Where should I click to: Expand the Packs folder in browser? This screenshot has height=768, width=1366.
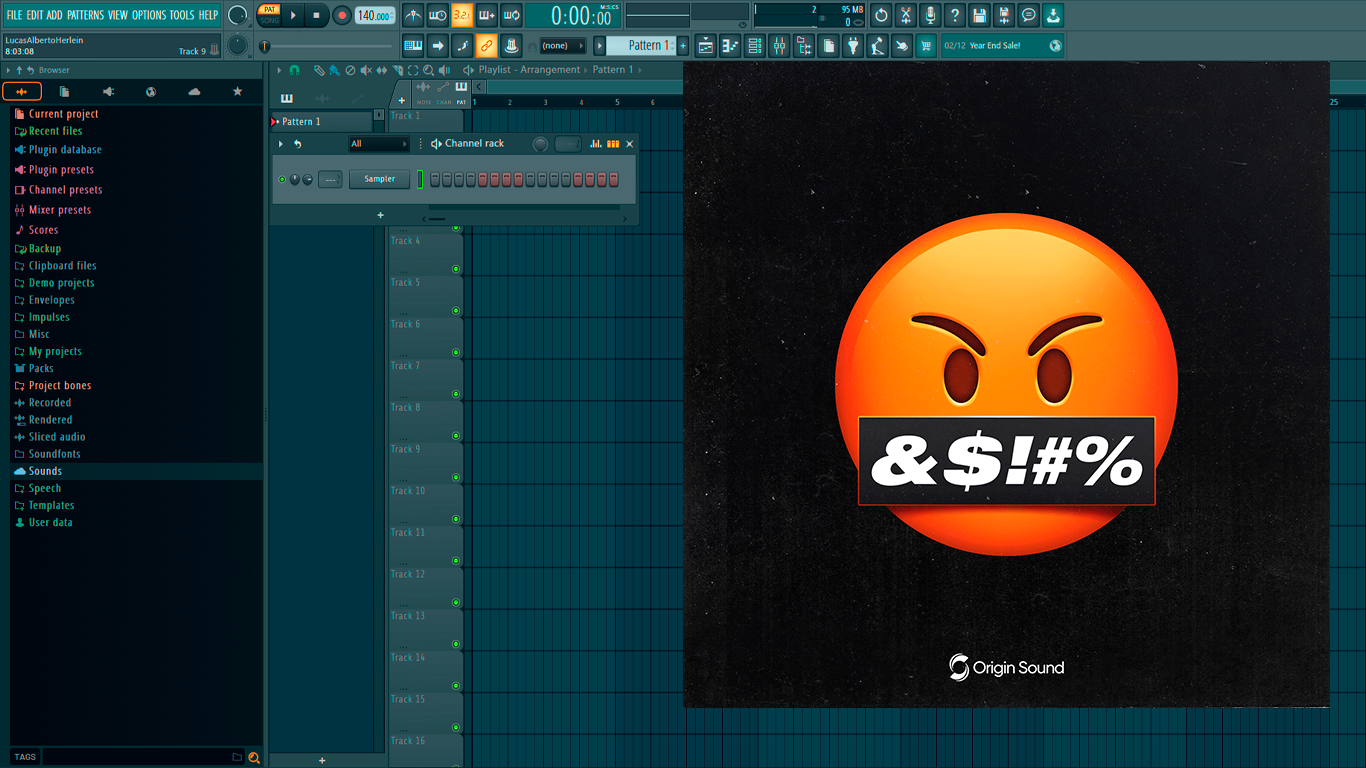(x=41, y=368)
